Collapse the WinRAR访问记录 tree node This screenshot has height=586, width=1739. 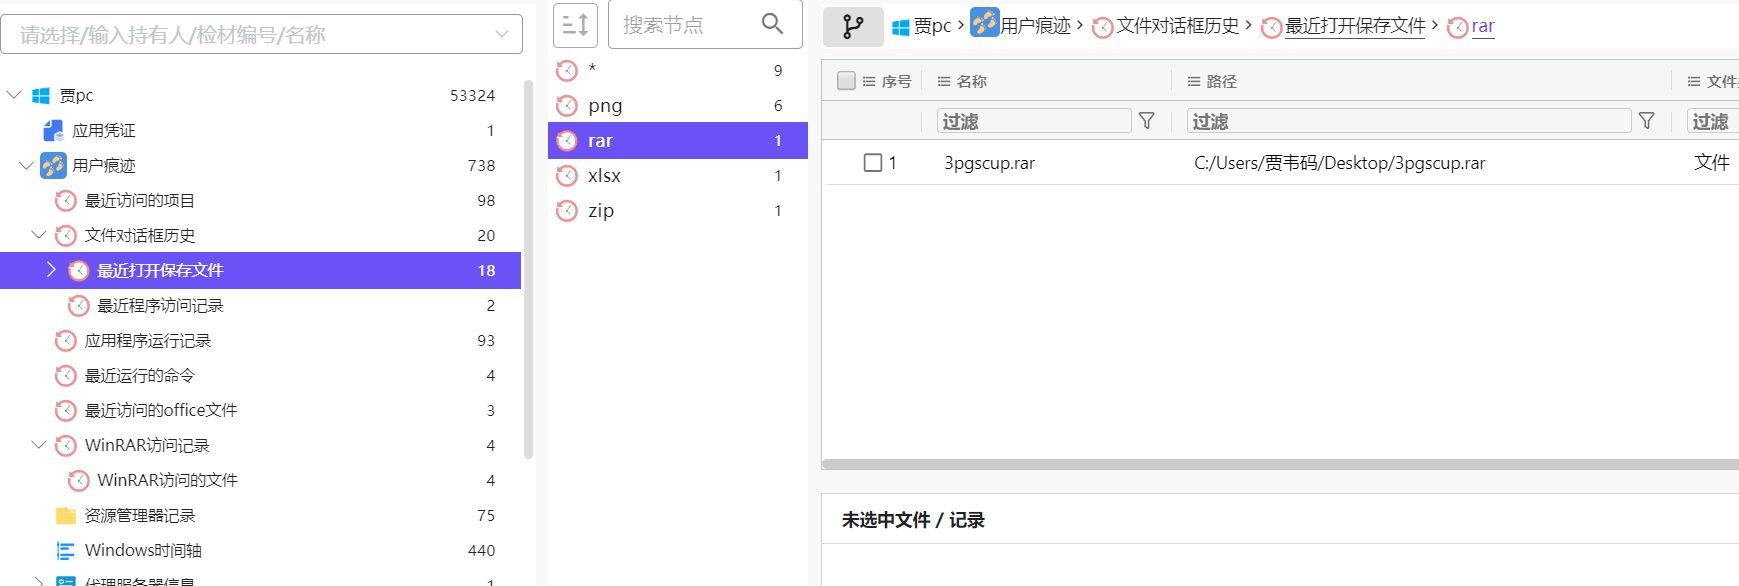[x=39, y=445]
